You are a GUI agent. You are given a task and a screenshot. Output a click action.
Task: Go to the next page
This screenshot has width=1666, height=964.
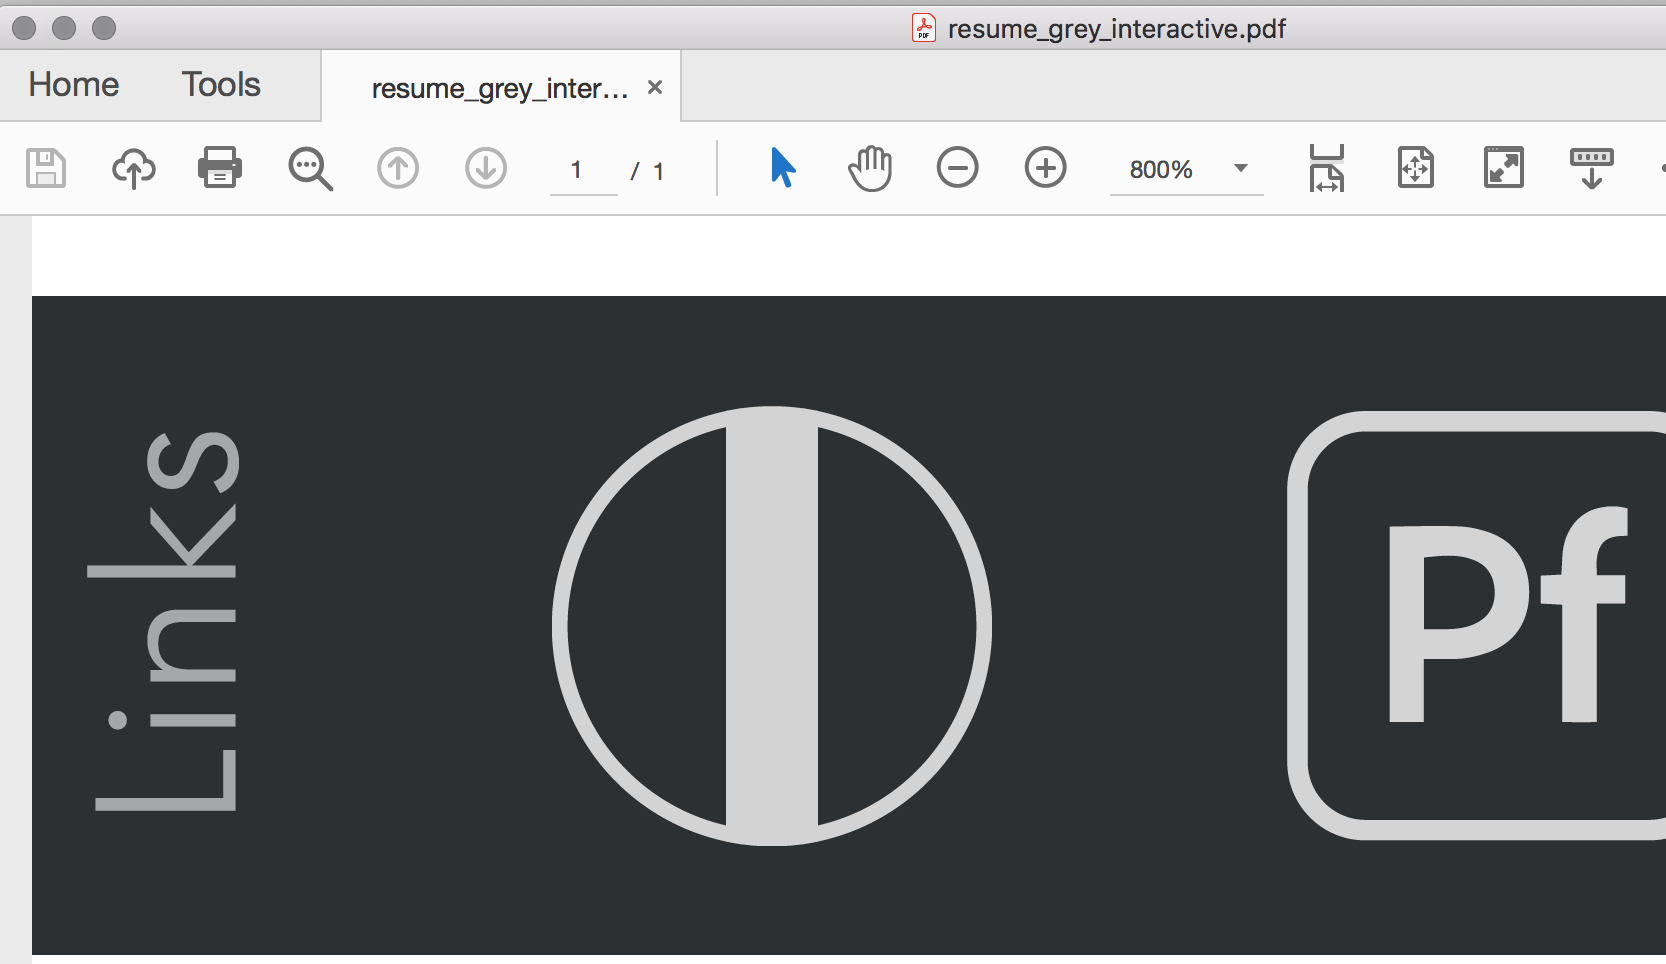pyautogui.click(x=486, y=168)
